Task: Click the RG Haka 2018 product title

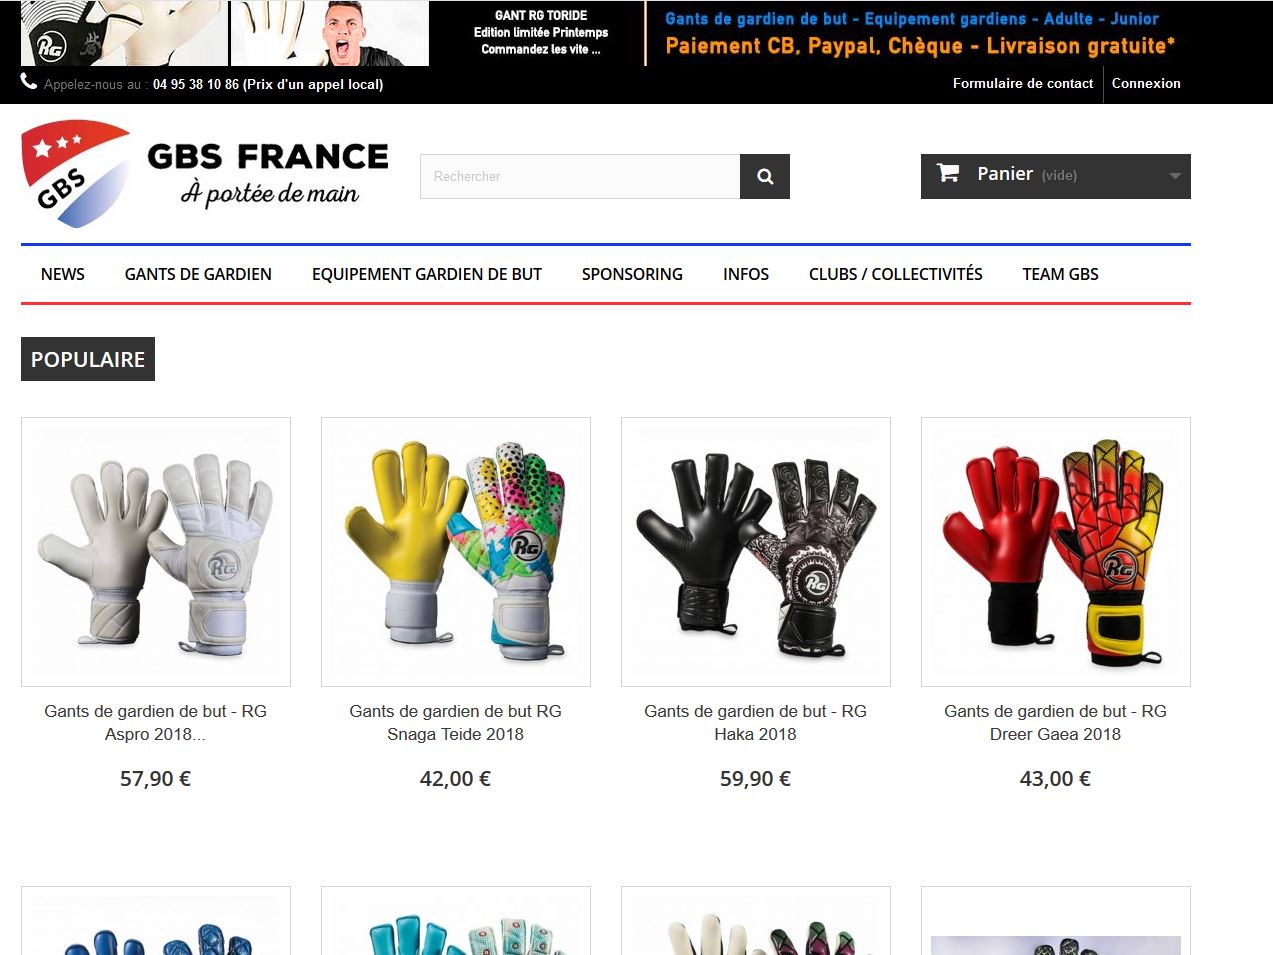Action: pyautogui.click(x=756, y=722)
